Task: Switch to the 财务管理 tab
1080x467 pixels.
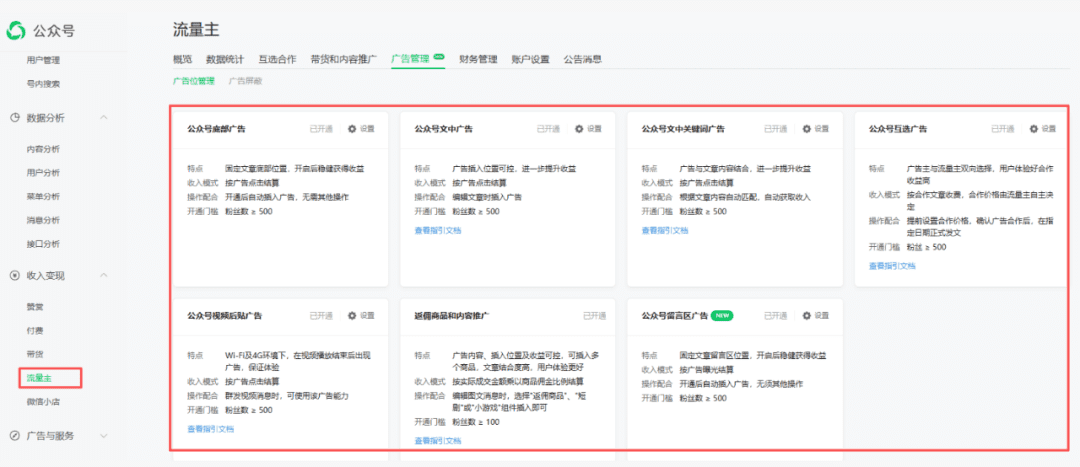Action: (x=478, y=60)
